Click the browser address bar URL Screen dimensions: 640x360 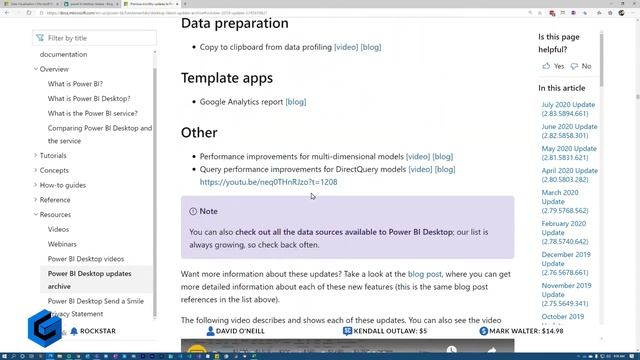coord(157,13)
